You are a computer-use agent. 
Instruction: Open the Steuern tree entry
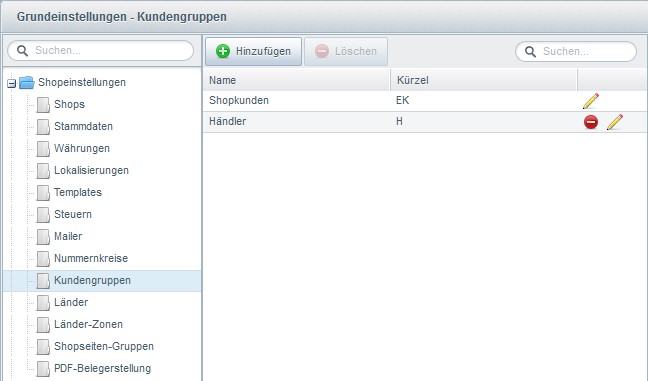tap(73, 214)
